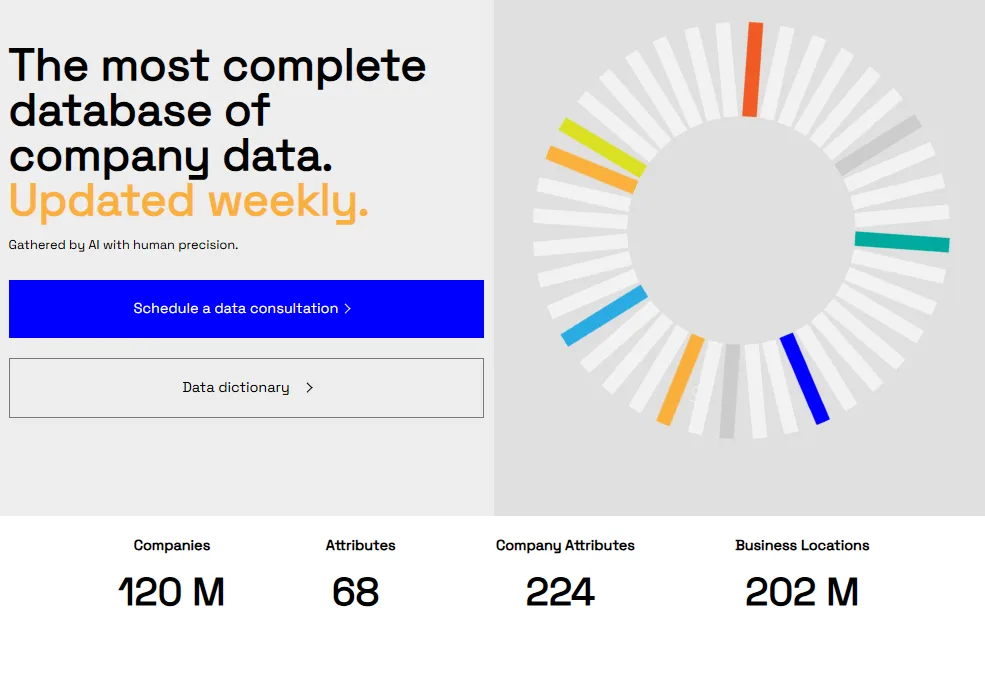Click the Gathered by AI tagline text
This screenshot has height=691, width=985.
[123, 245]
